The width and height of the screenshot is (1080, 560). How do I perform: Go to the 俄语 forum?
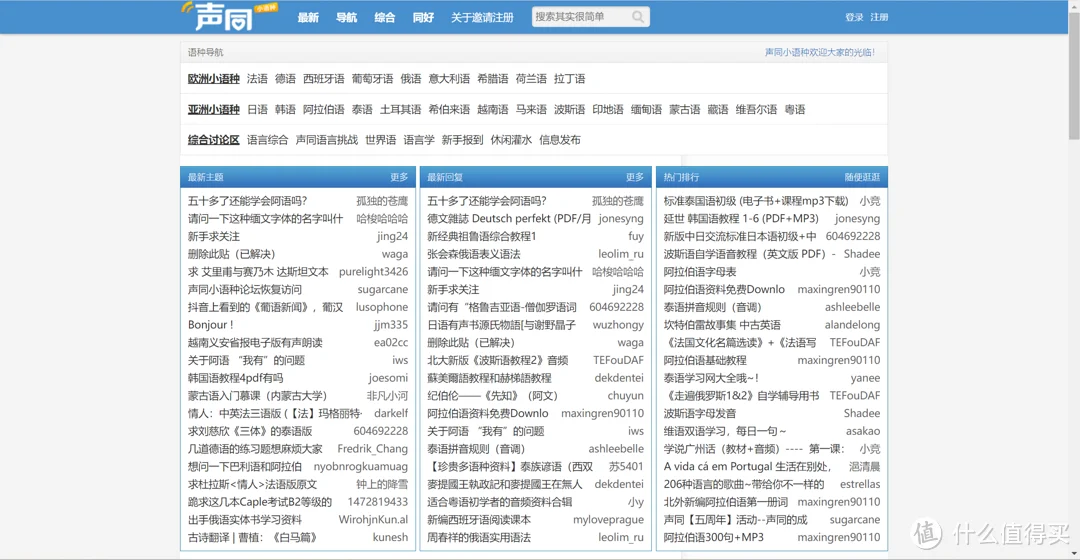411,79
